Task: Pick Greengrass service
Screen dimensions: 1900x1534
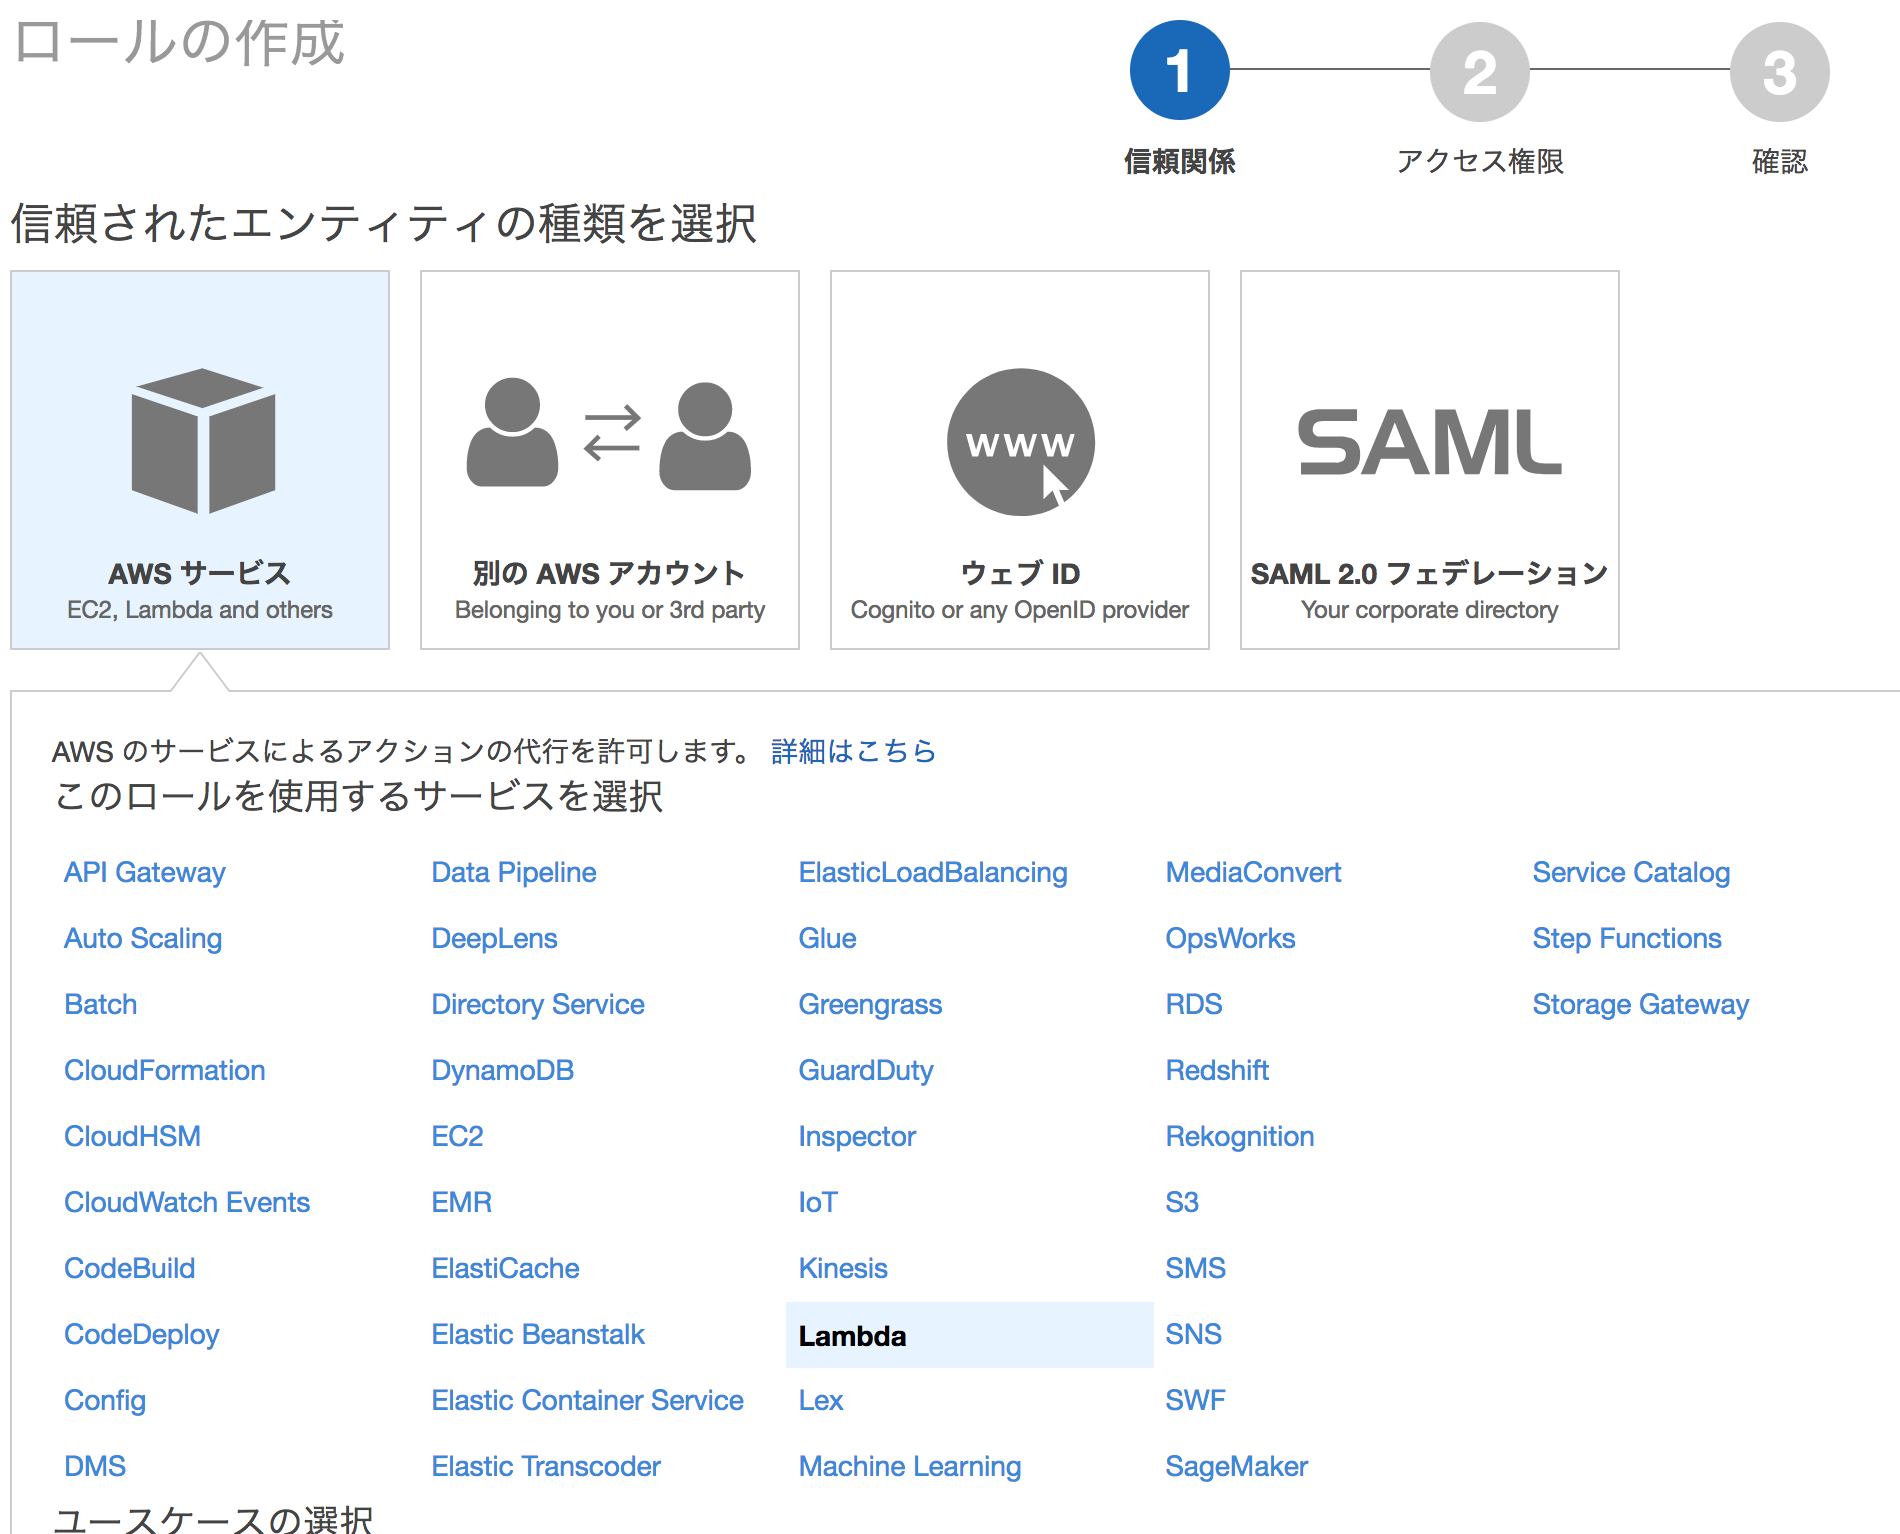Action: point(870,1004)
